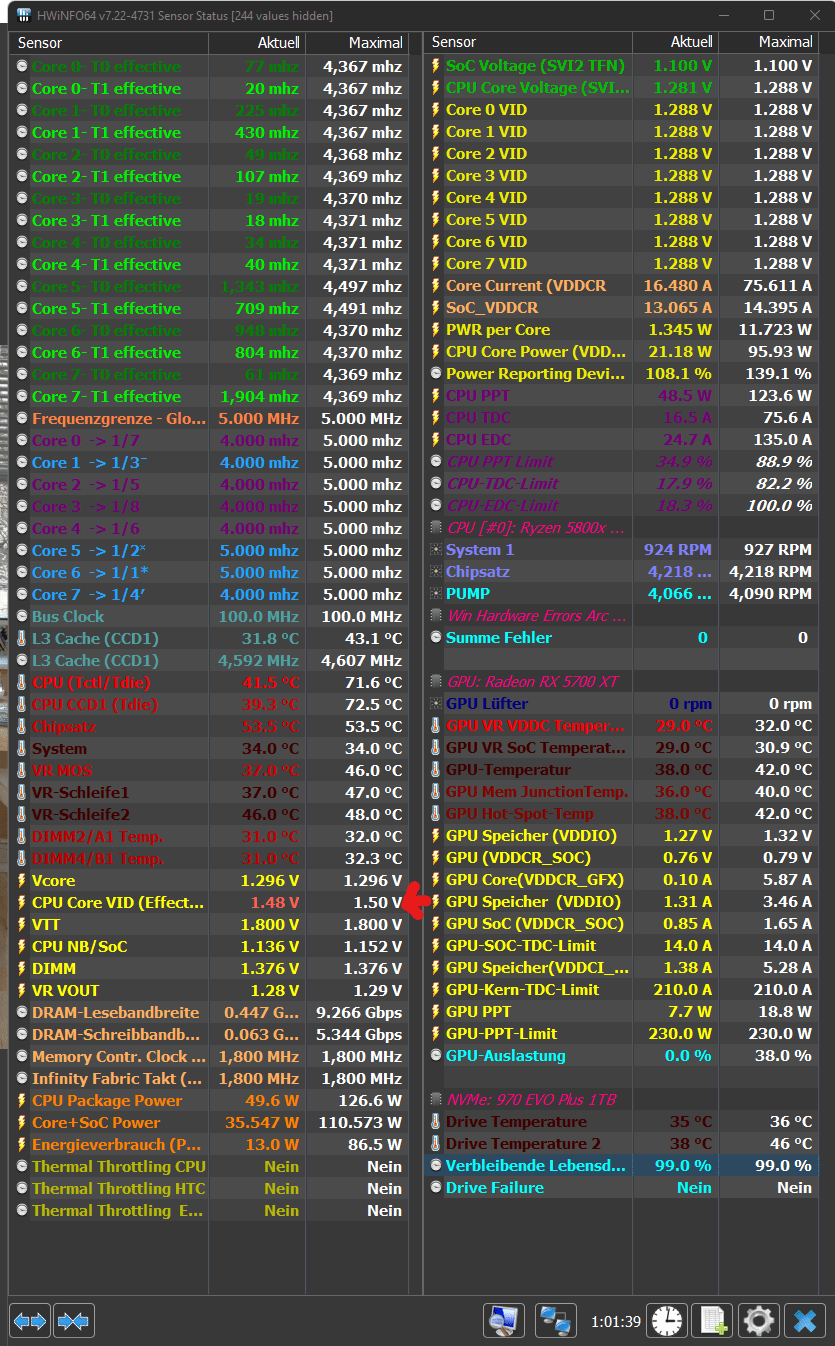Click the thermometer icon beside GPU-Temperatur
This screenshot has width=835, height=1346.
(436, 770)
